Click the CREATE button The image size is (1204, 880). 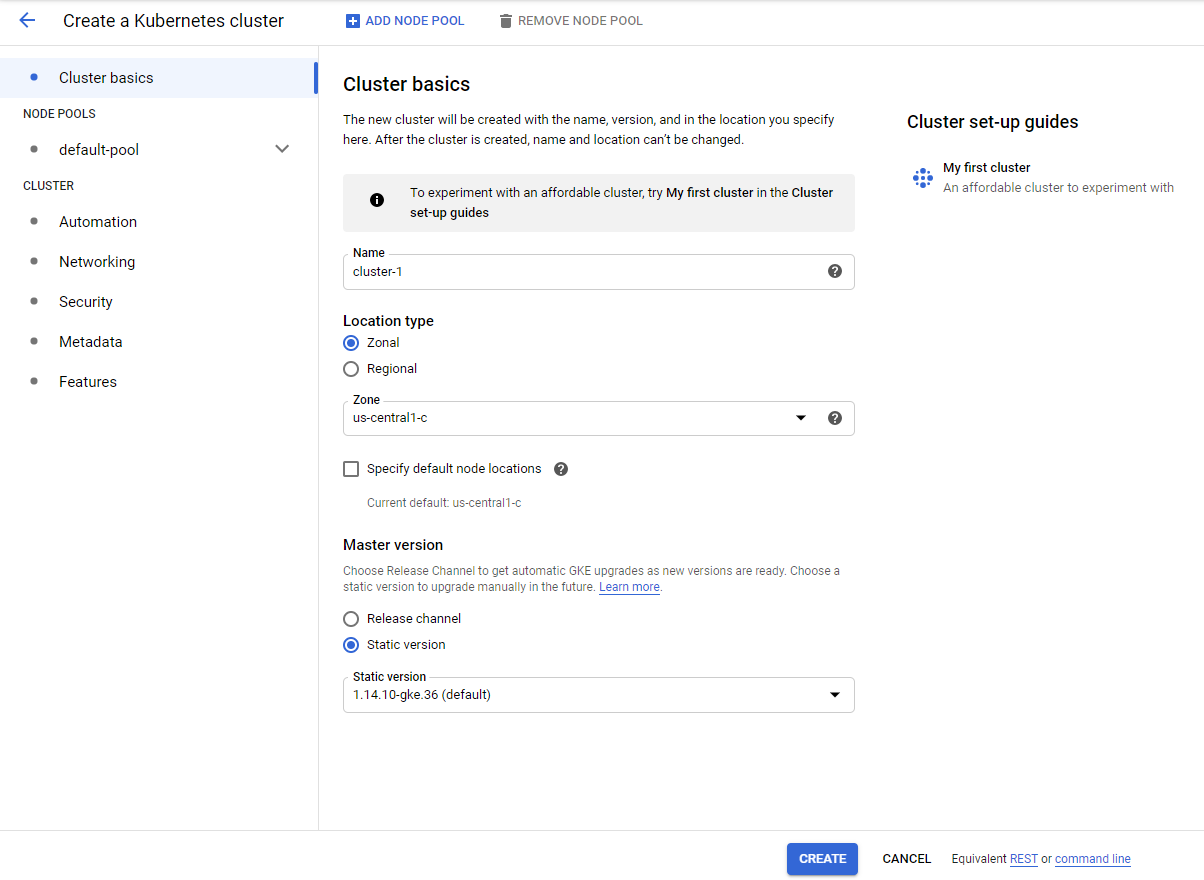click(822, 859)
